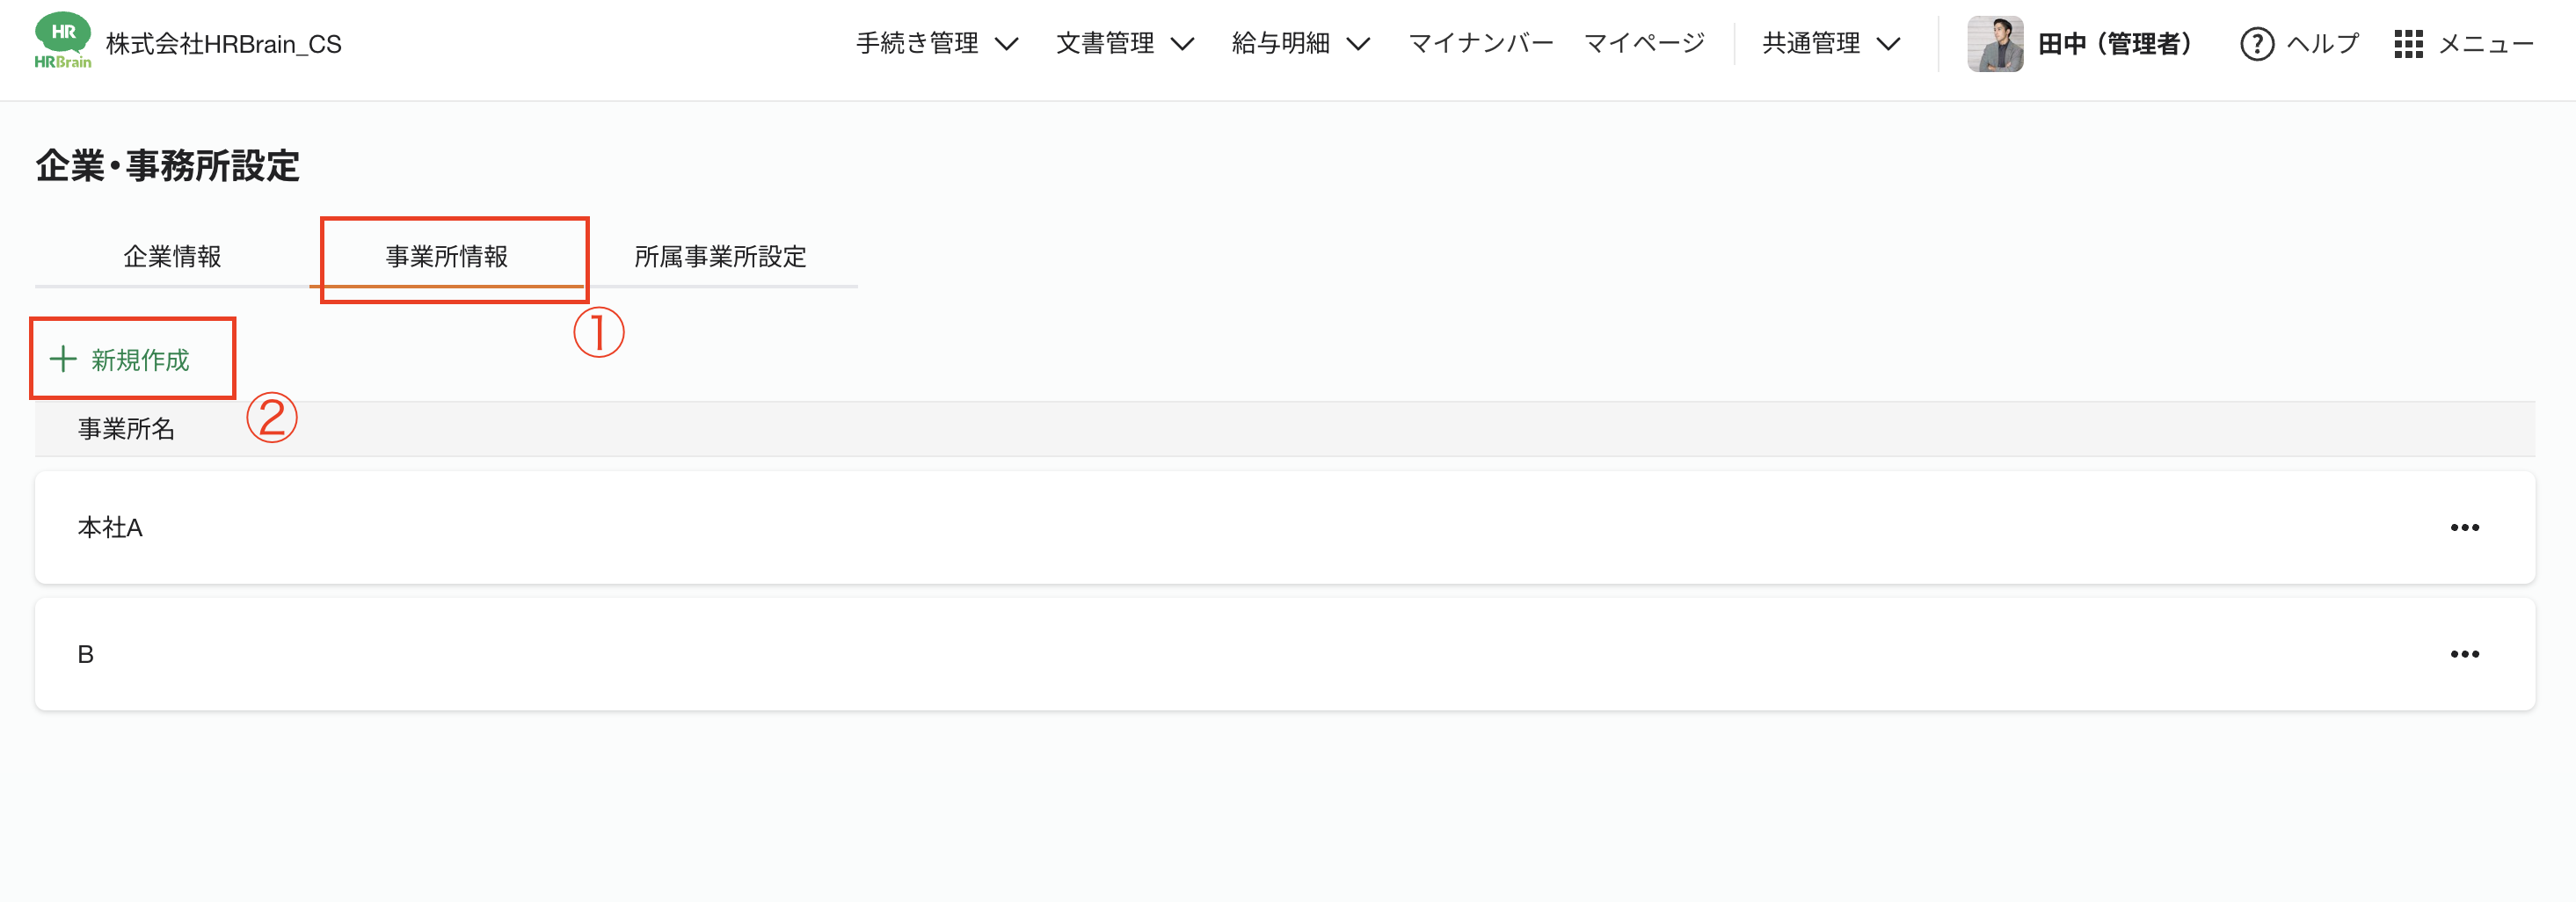The height and width of the screenshot is (902, 2576).
Task: Click the question mark help icon
Action: pos(2257,44)
